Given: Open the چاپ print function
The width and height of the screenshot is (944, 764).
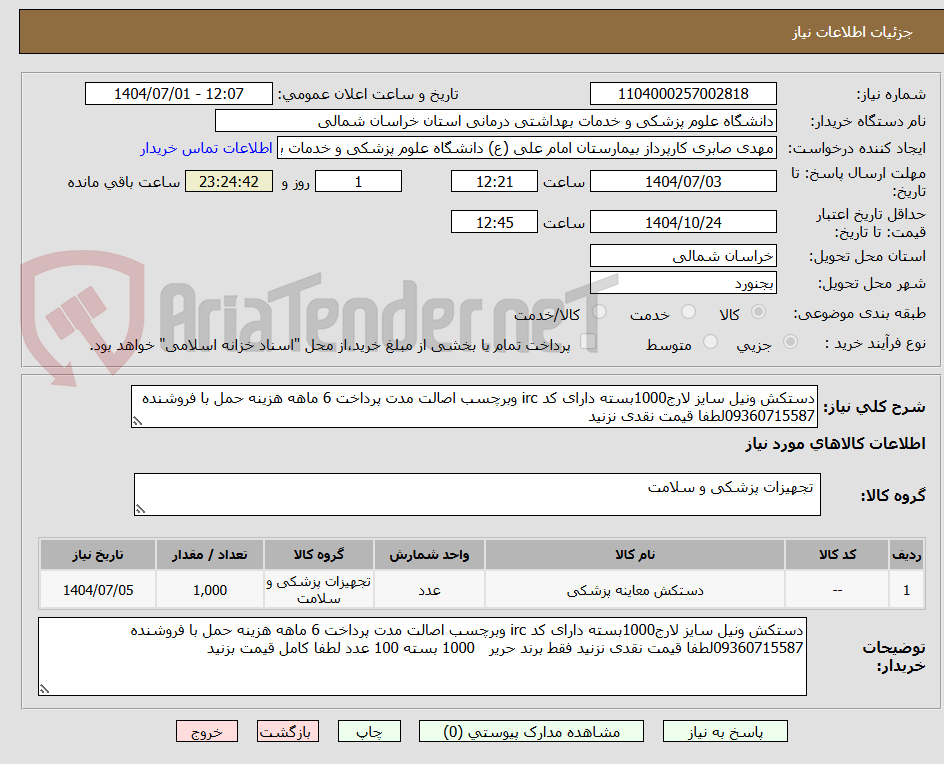Looking at the screenshot, I should point(369,731).
